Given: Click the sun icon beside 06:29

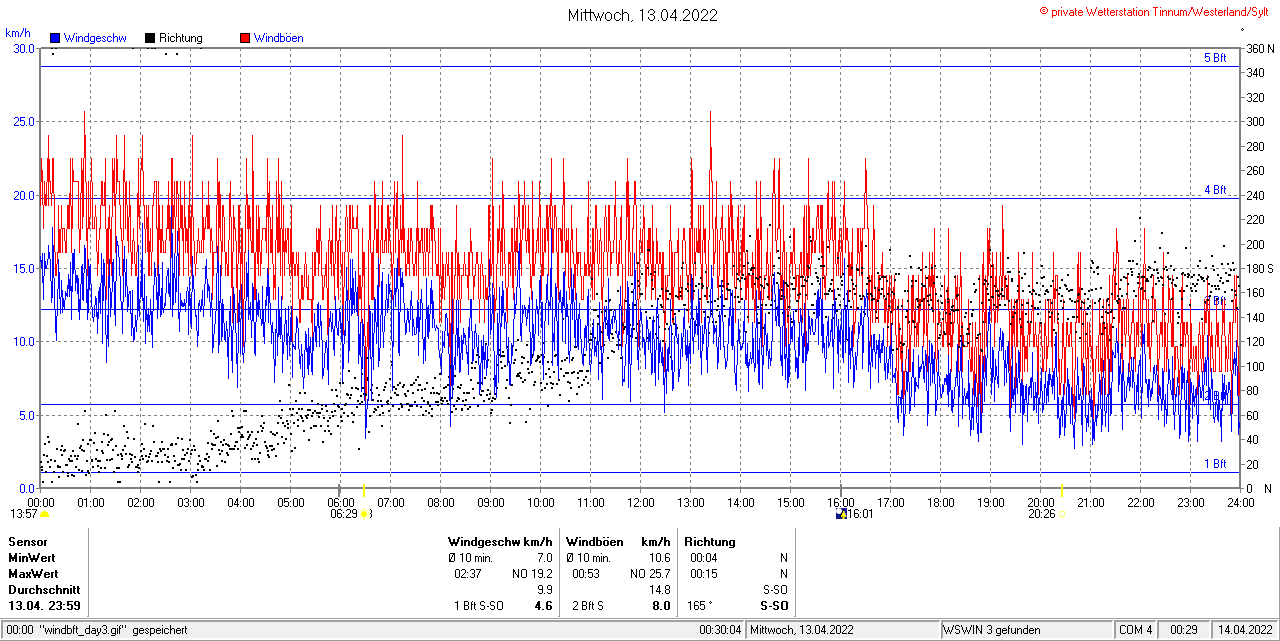Looking at the screenshot, I should [366, 514].
